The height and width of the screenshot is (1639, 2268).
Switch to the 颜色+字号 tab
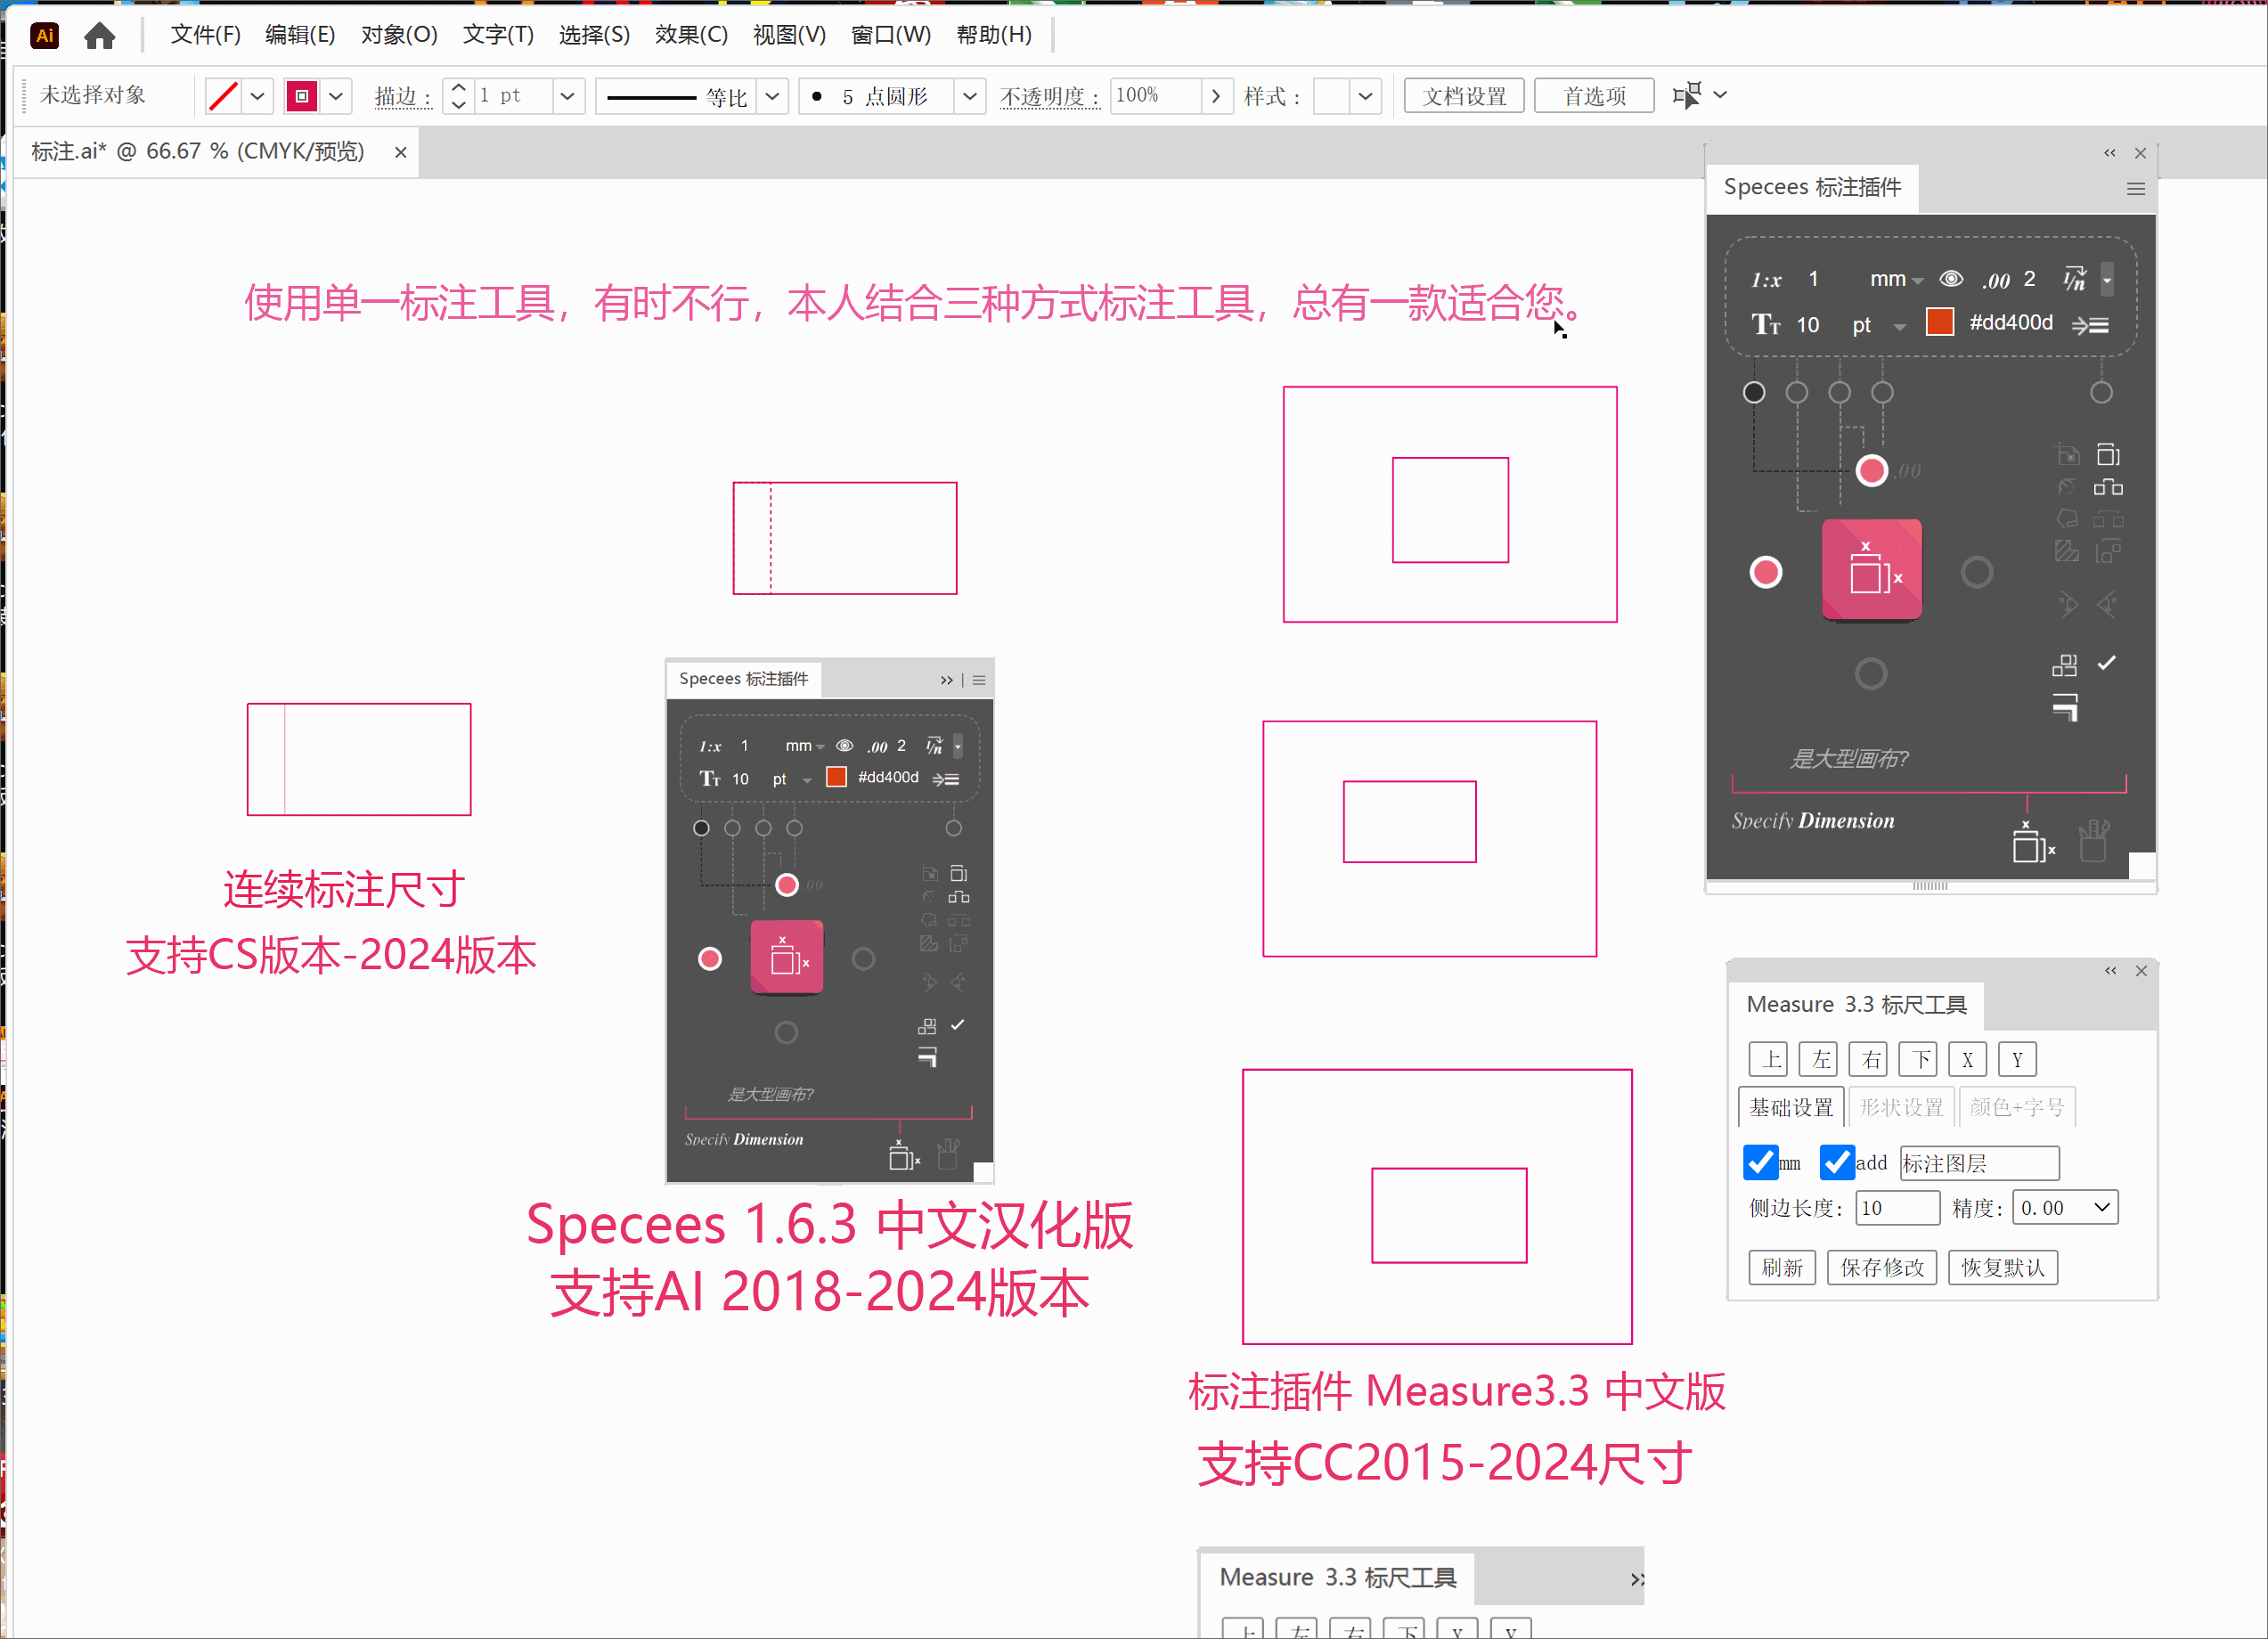2016,1107
